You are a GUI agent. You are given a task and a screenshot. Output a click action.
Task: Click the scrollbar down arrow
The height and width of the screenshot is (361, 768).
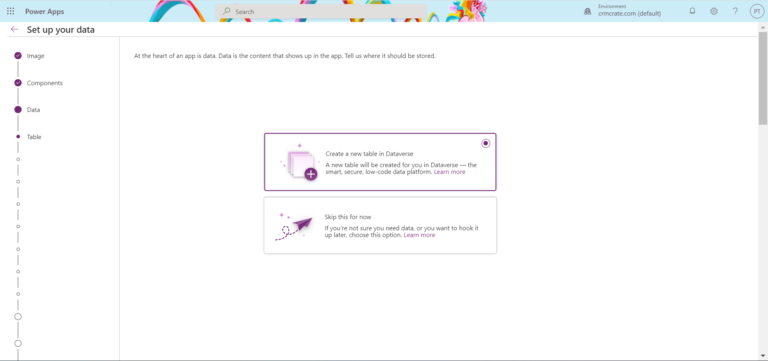[x=763, y=356]
